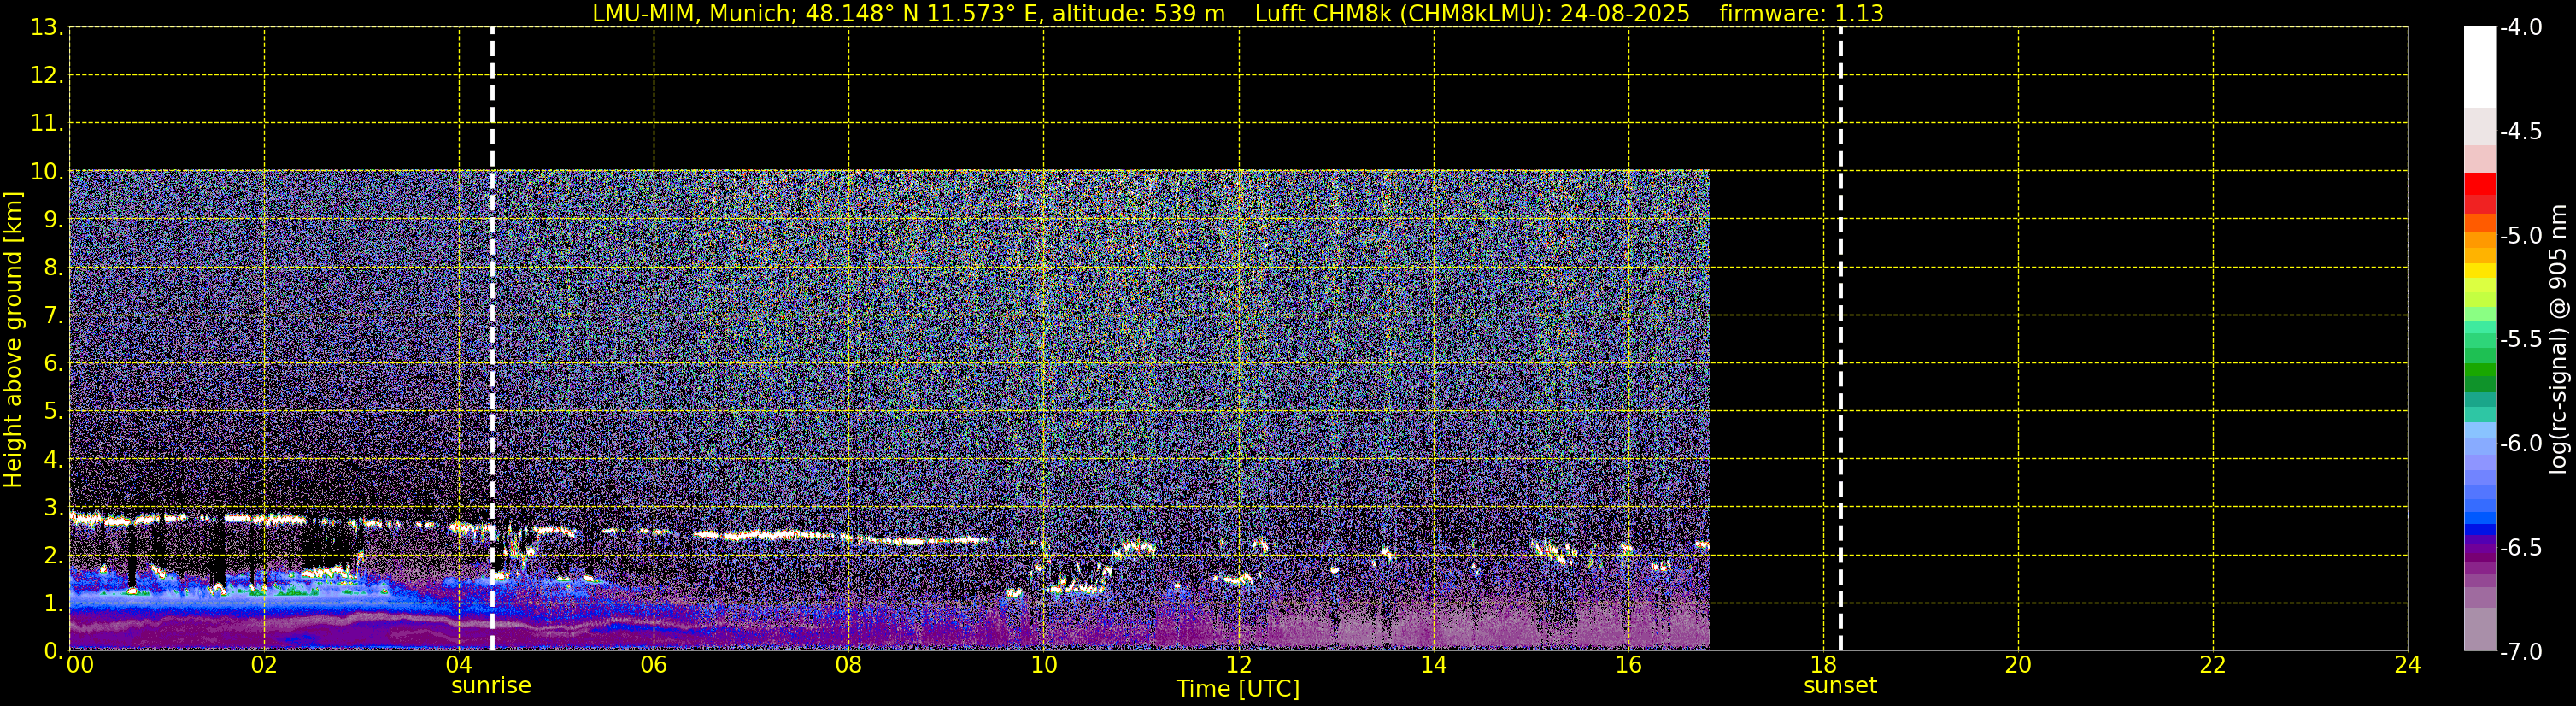Viewport: 2576px width, 706px height.
Task: Click the y-axis tick label '4.'
Action: click(53, 460)
